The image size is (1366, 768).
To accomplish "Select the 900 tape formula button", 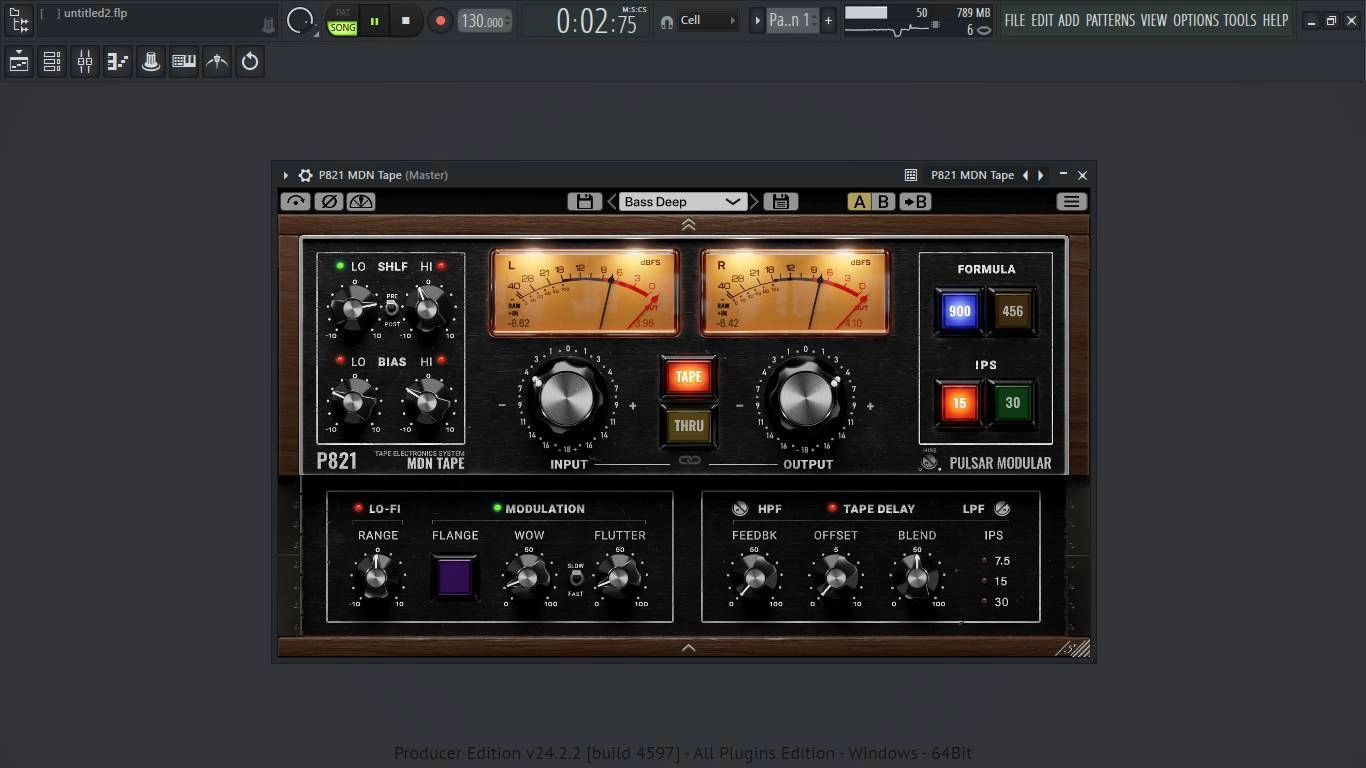I will [959, 311].
